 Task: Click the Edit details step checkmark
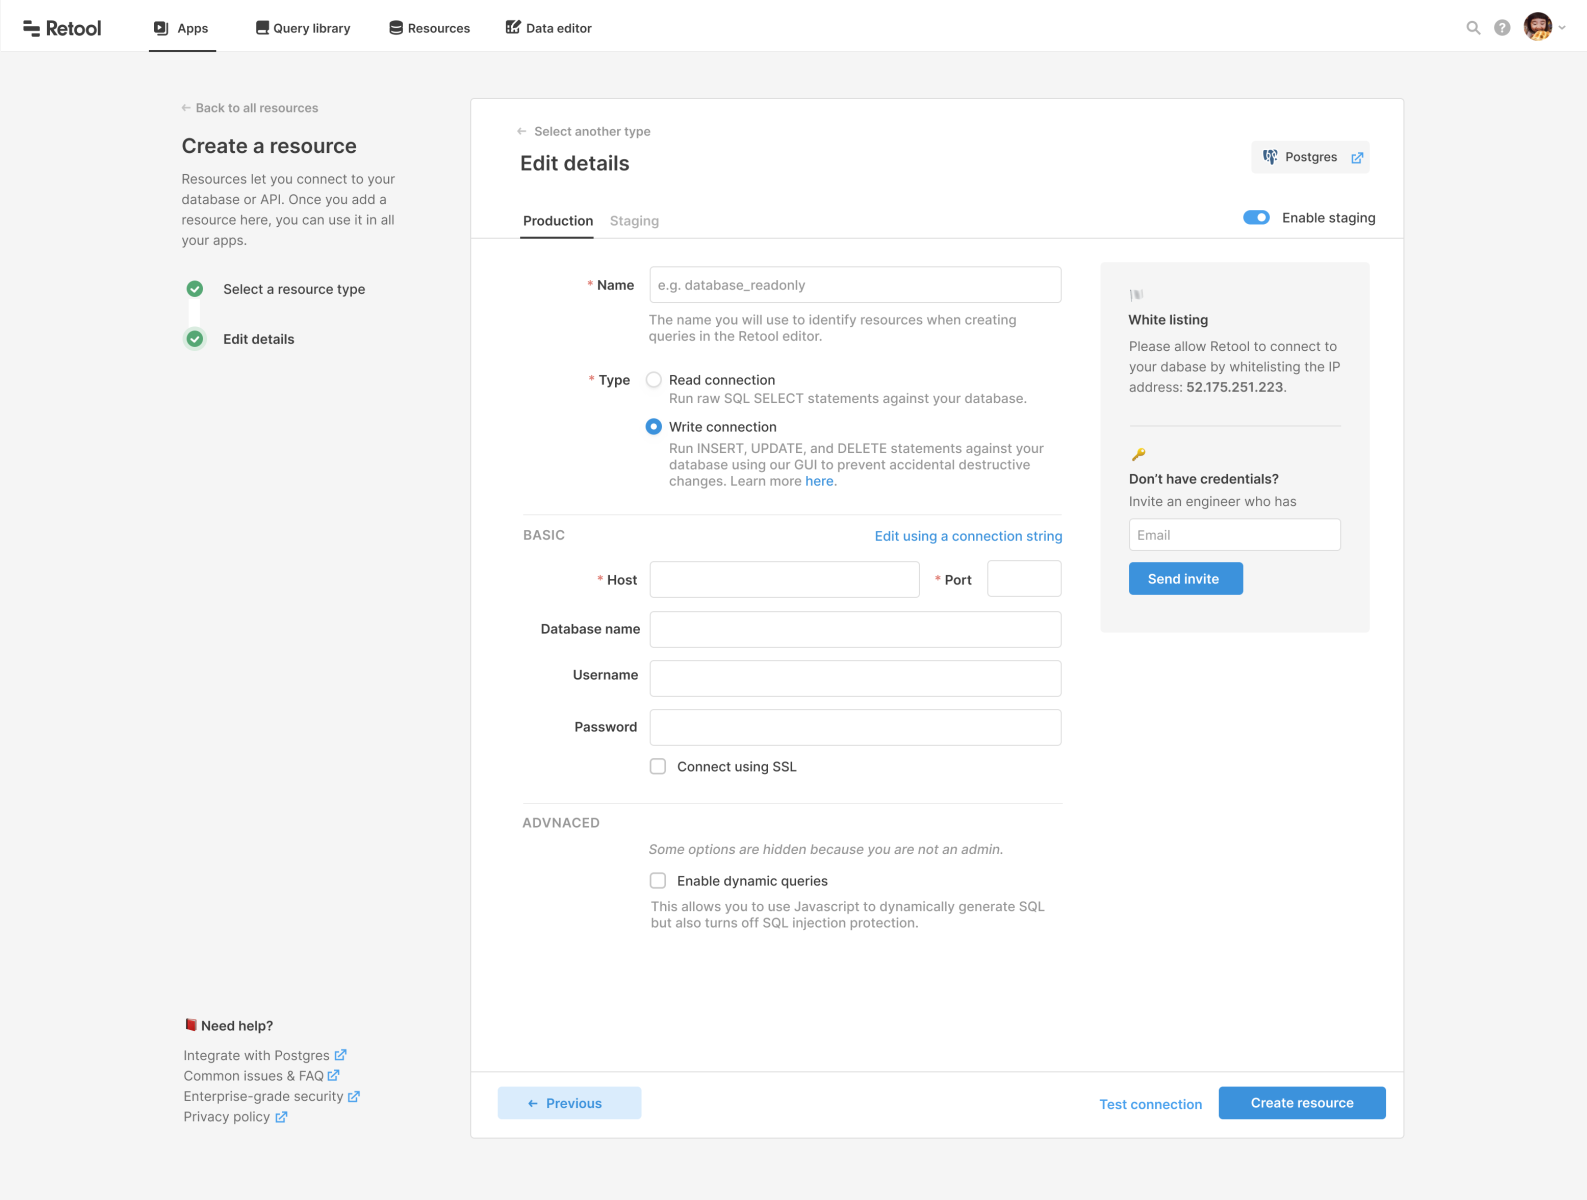195,339
